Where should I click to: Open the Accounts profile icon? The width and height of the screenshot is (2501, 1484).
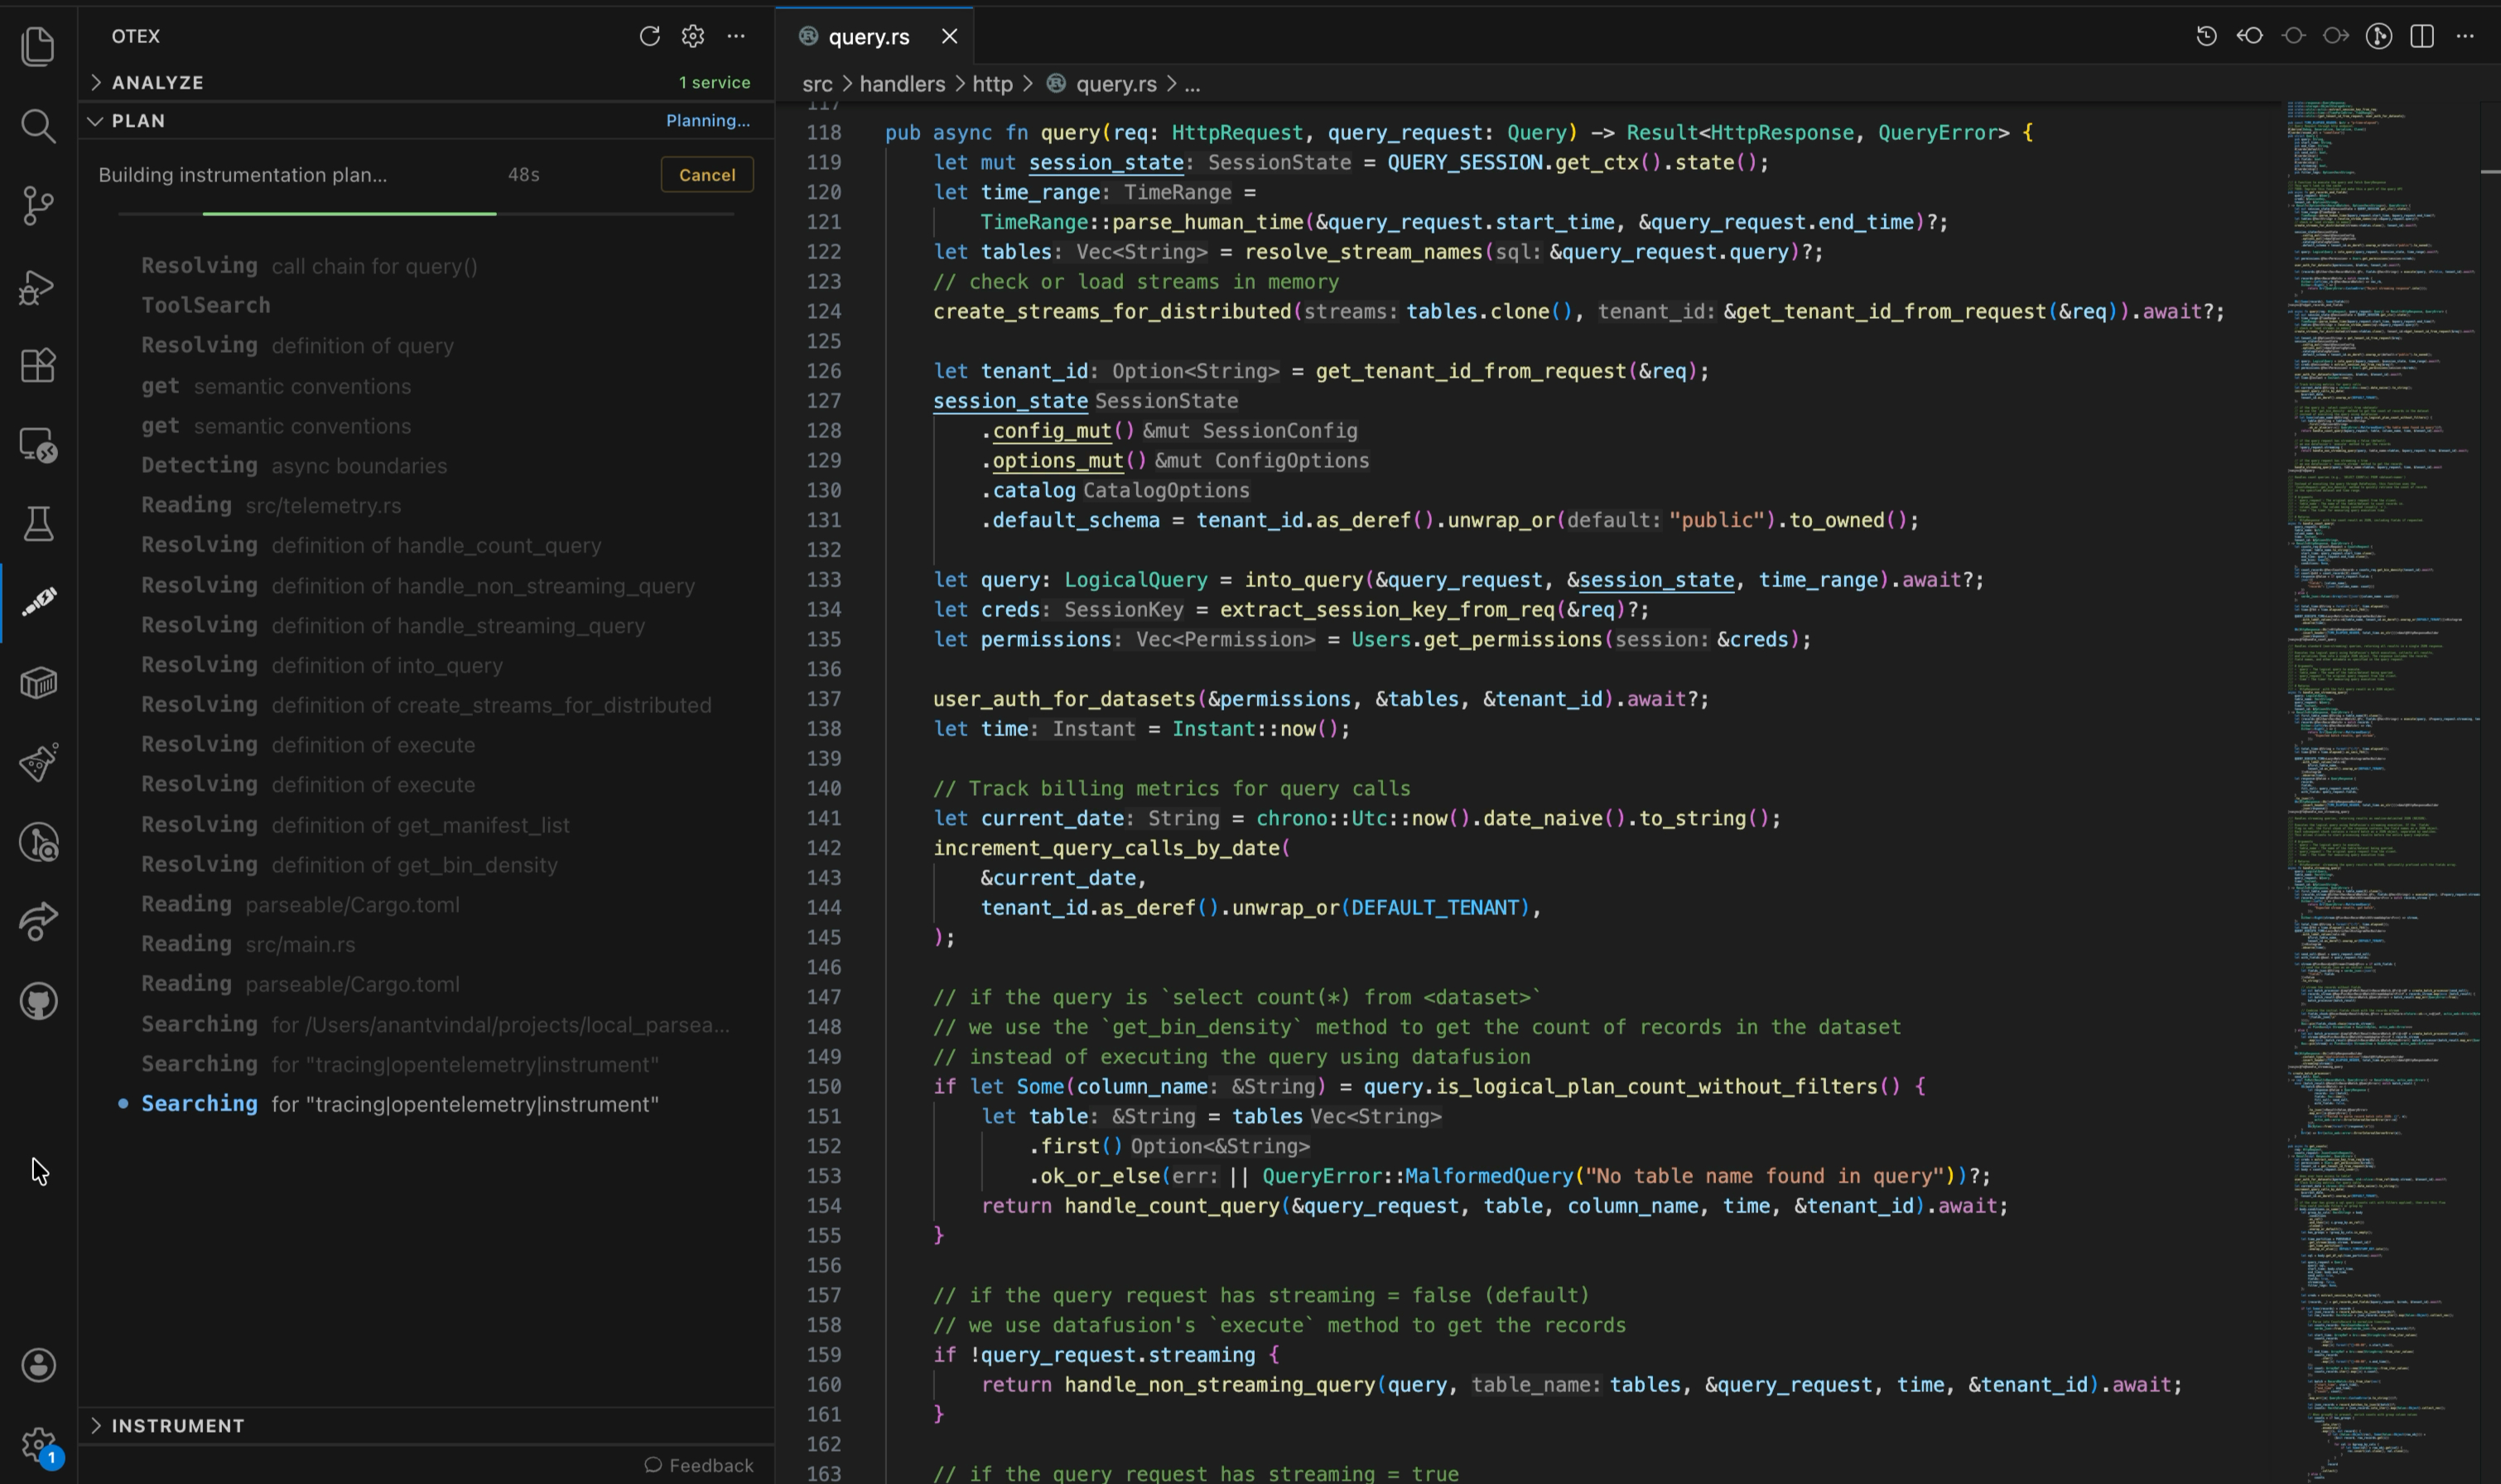(x=38, y=1365)
